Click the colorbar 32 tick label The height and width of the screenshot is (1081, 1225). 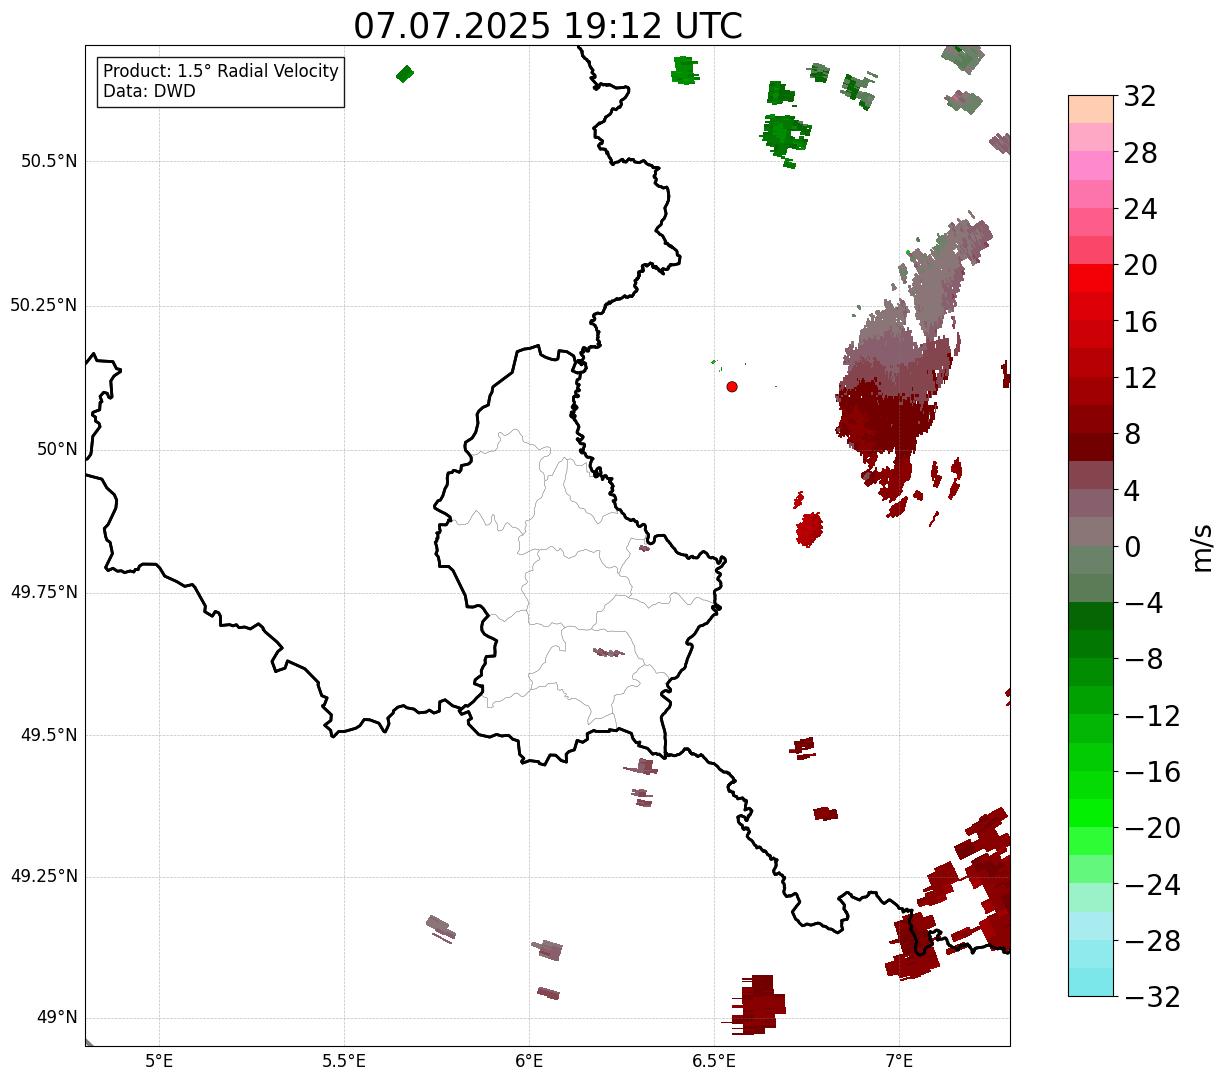coord(1140,97)
